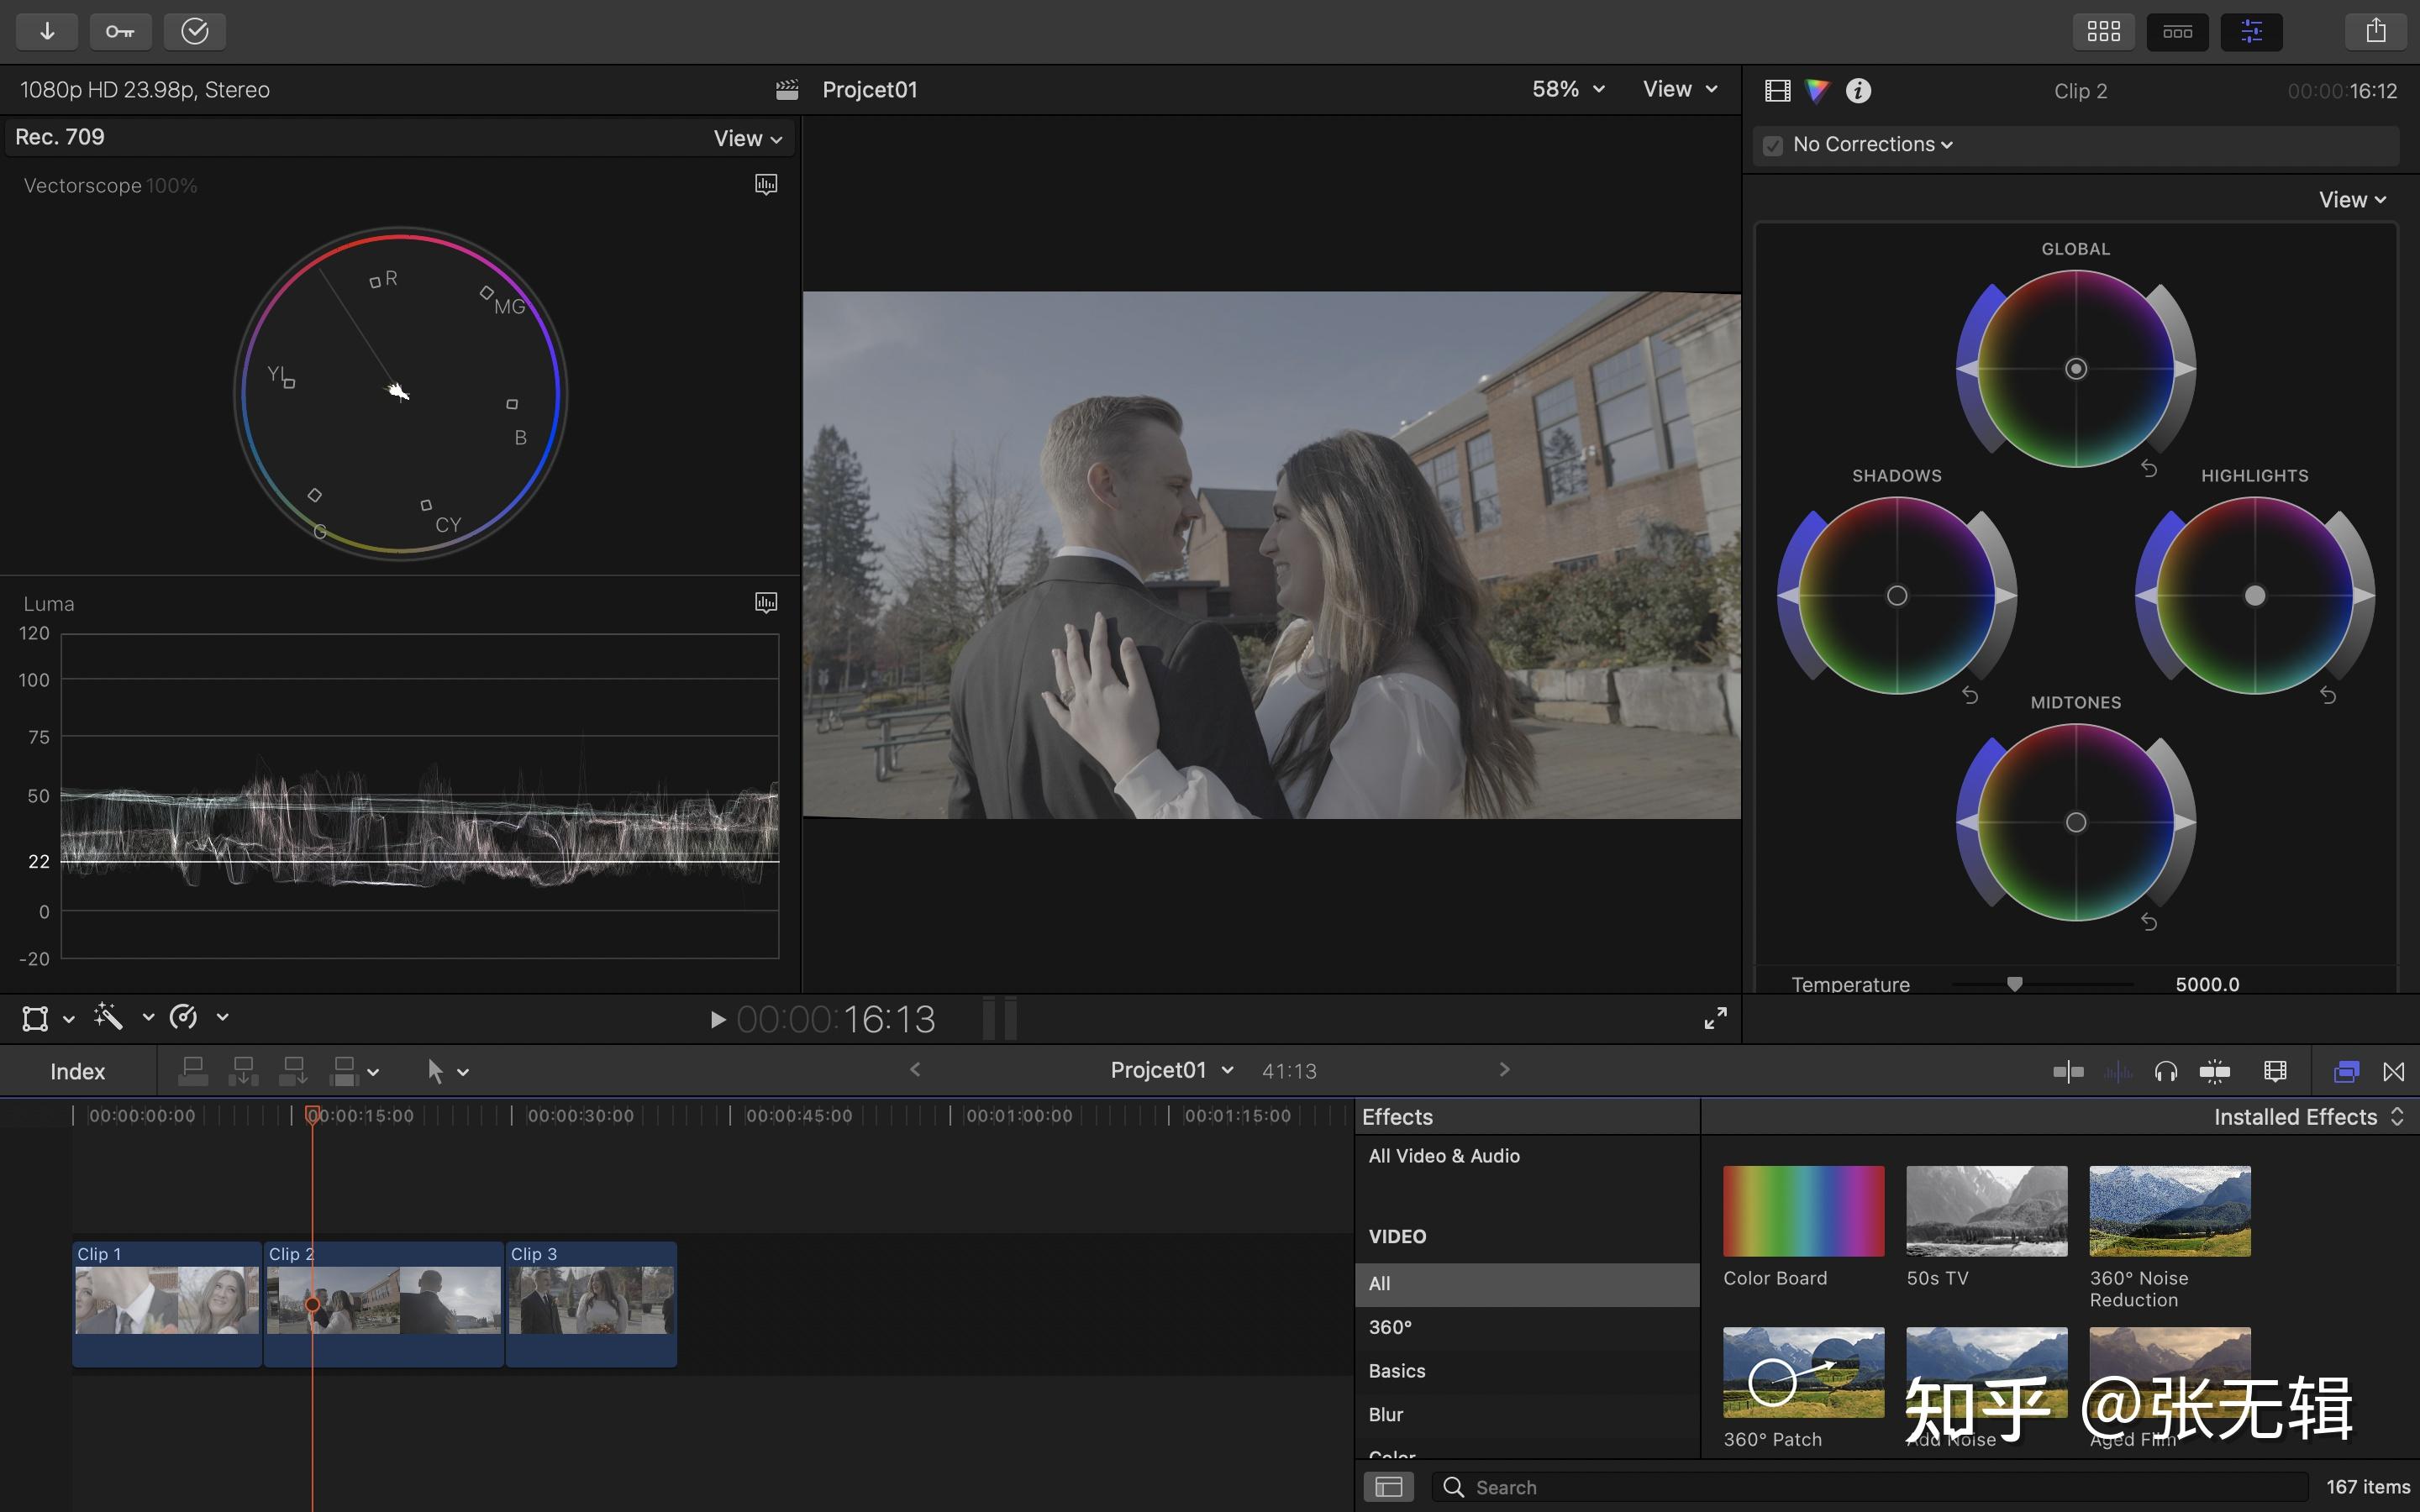Toggle the effects browser button

2346,1072
